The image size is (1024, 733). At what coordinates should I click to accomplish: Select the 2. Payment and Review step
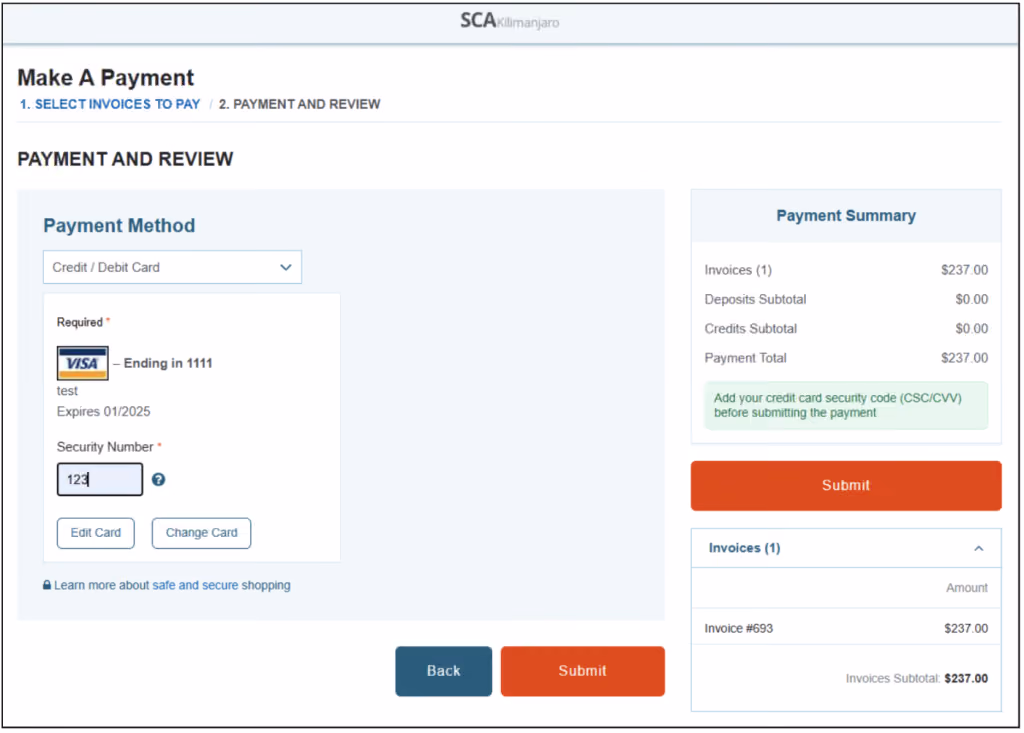tap(299, 105)
